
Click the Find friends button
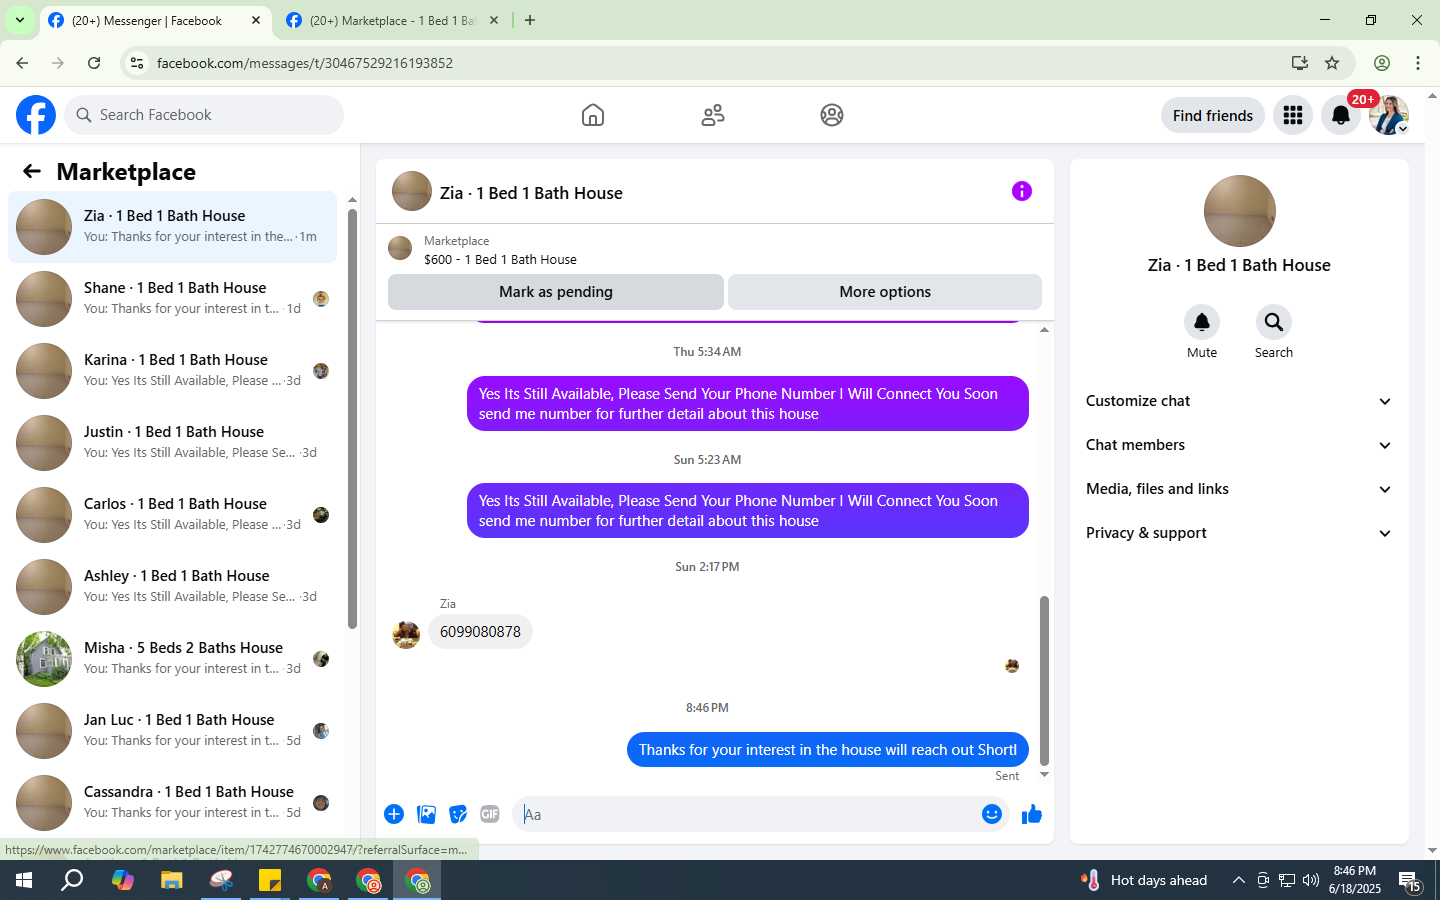coord(1213,115)
